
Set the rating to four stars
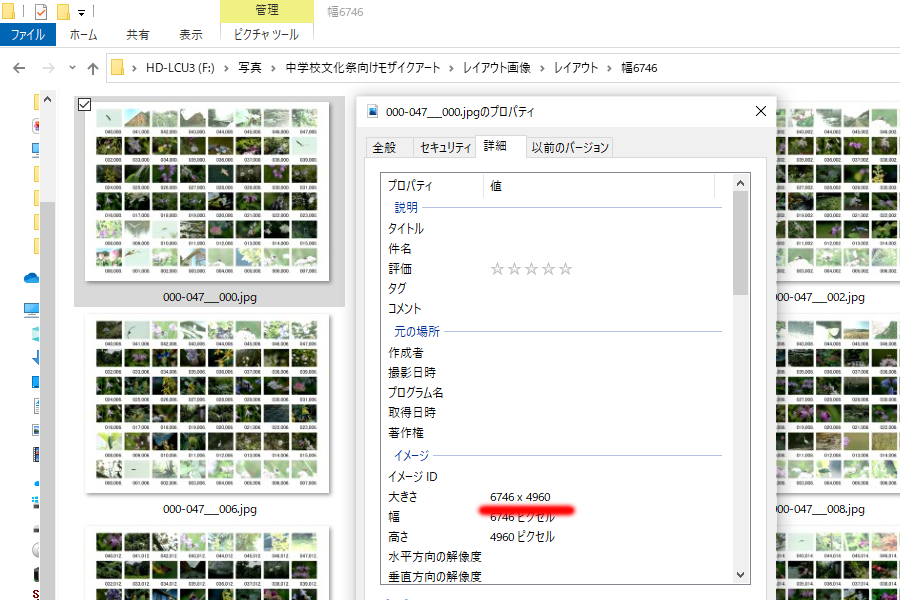[x=549, y=269]
